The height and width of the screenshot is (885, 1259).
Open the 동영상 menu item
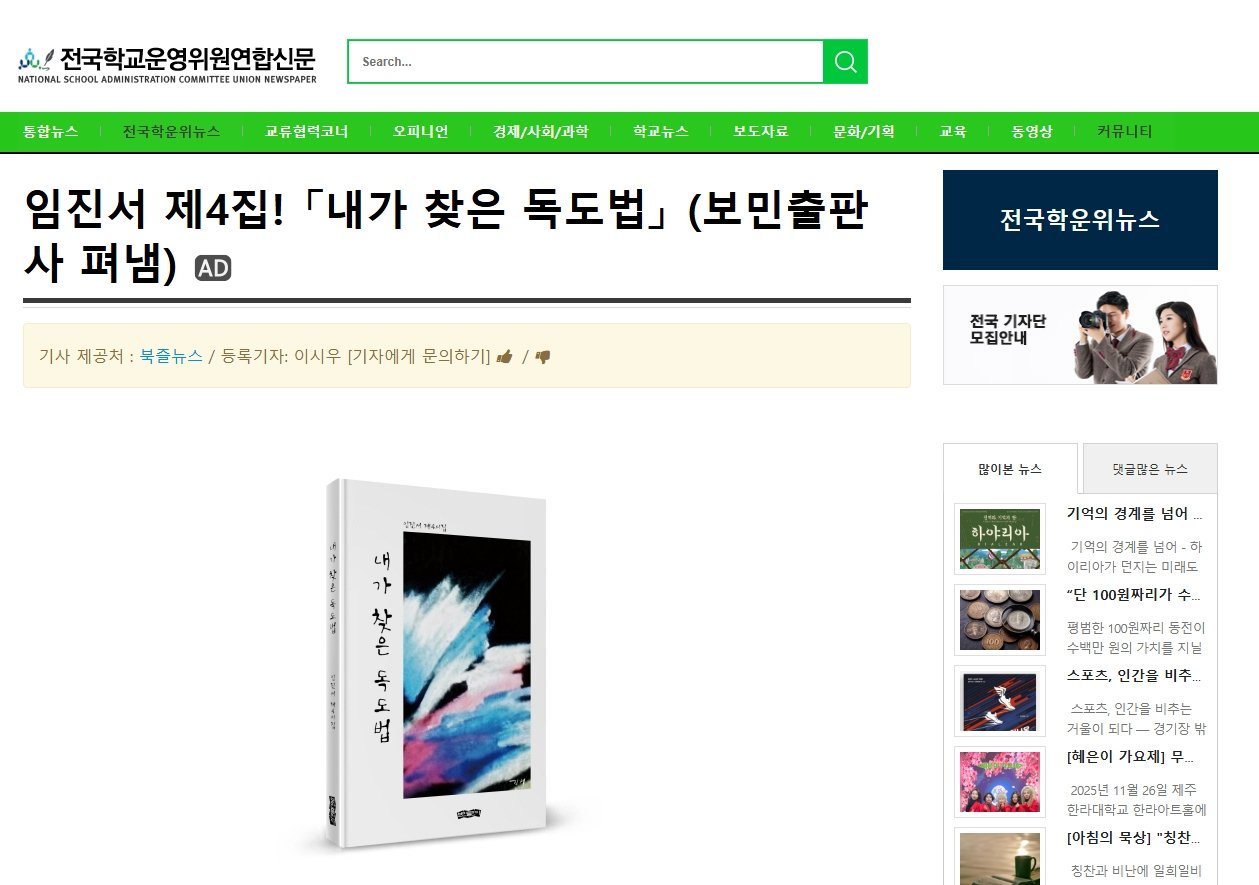pos(1031,131)
